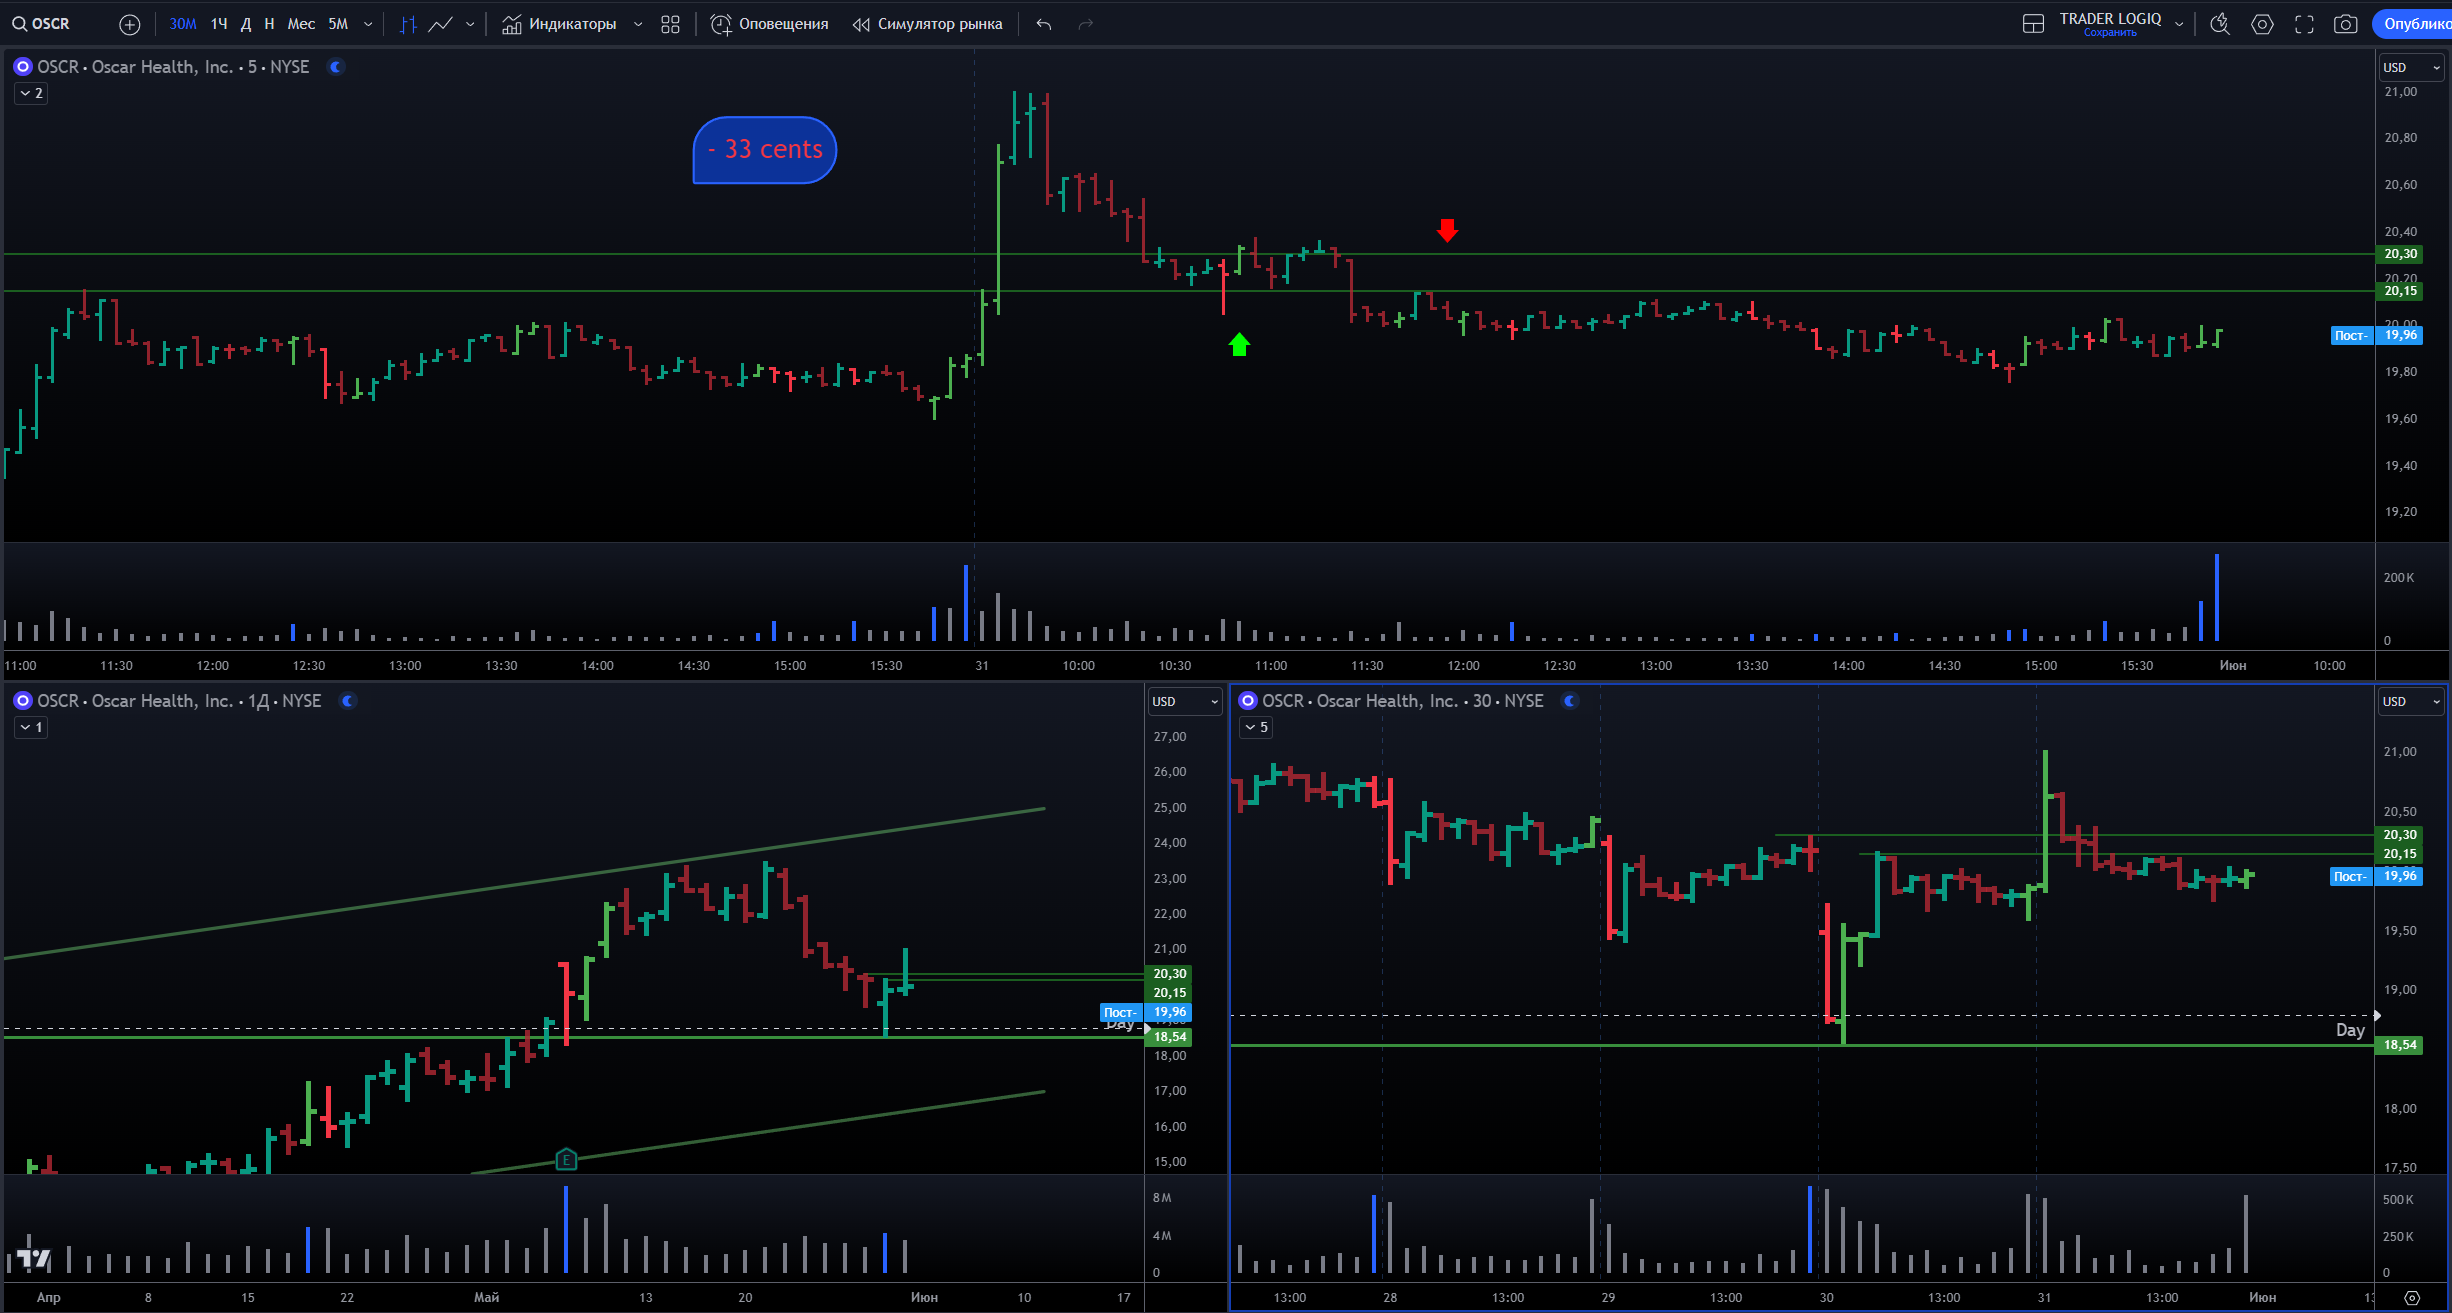Viewport: 2452px width, 1313px height.
Task: Select the Д daily timeframe
Action: (246, 24)
